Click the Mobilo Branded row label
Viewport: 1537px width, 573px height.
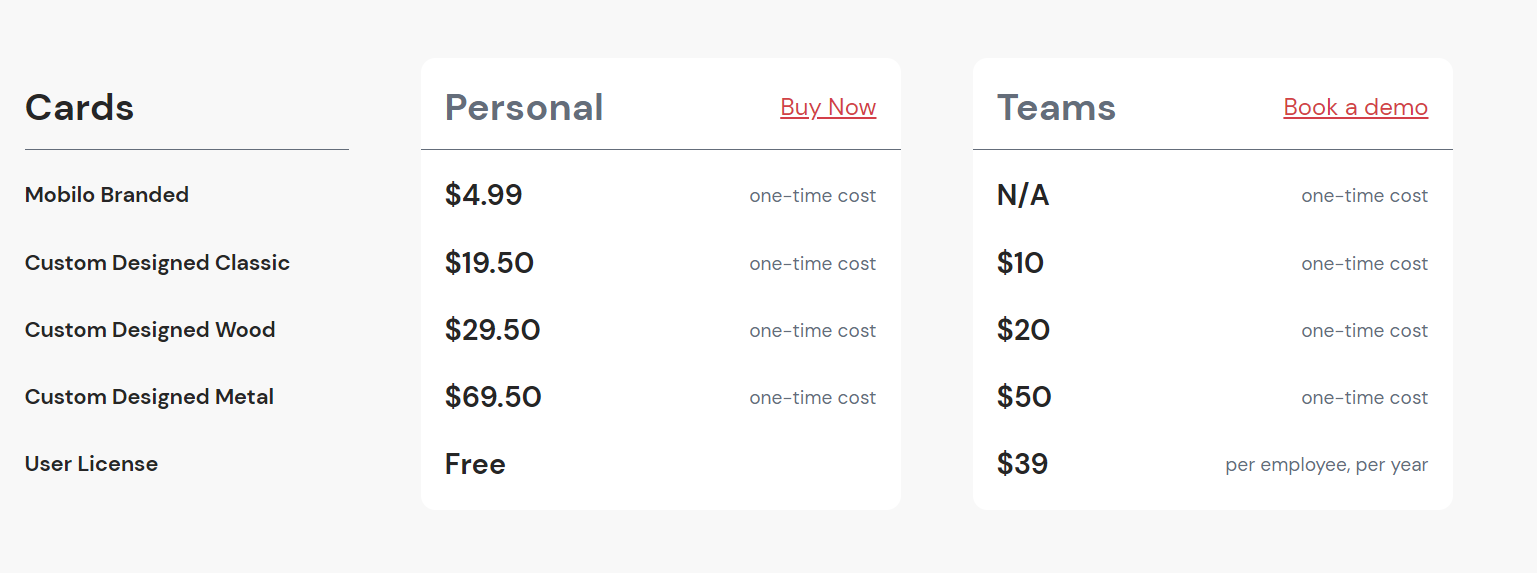click(x=107, y=195)
